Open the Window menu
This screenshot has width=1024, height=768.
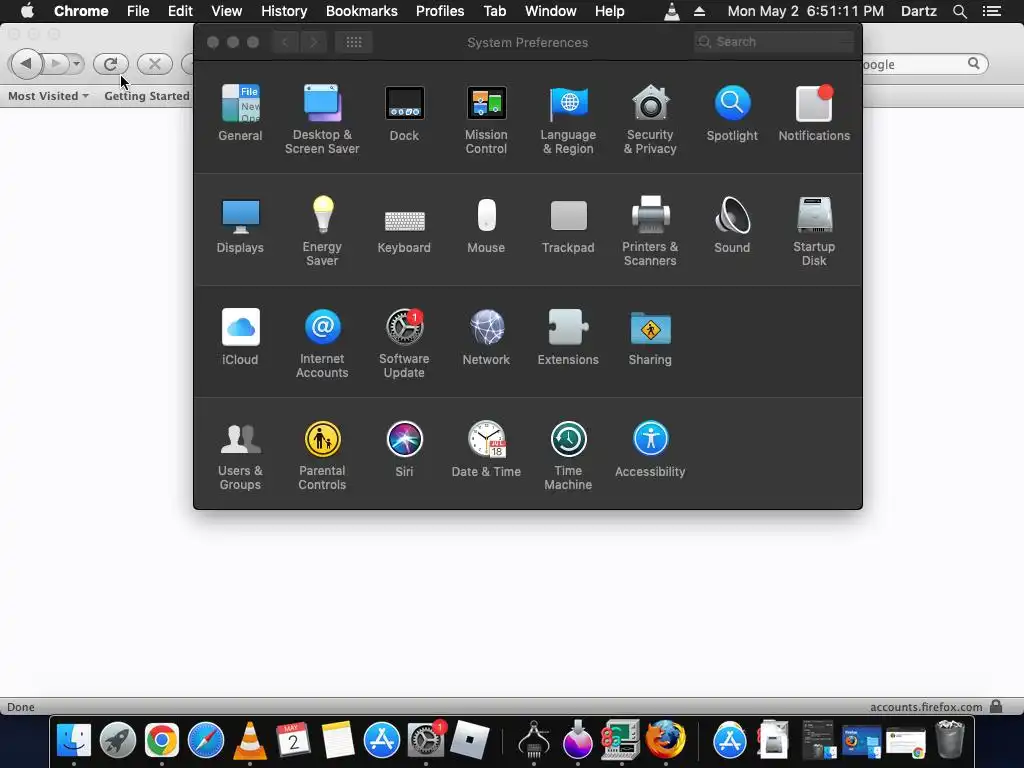[551, 11]
